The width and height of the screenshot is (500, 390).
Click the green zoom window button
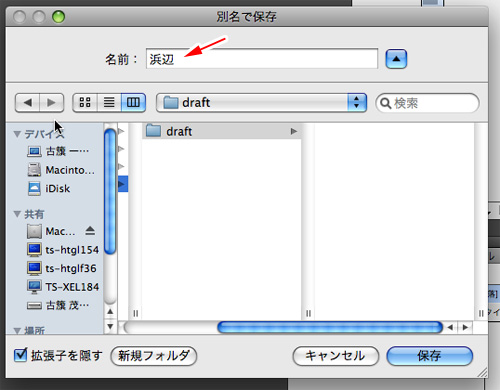tap(59, 16)
